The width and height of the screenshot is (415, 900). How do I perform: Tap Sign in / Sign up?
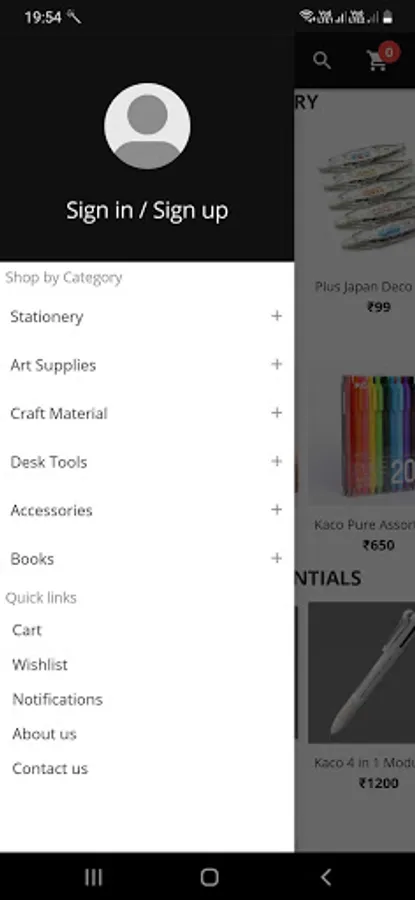click(147, 211)
